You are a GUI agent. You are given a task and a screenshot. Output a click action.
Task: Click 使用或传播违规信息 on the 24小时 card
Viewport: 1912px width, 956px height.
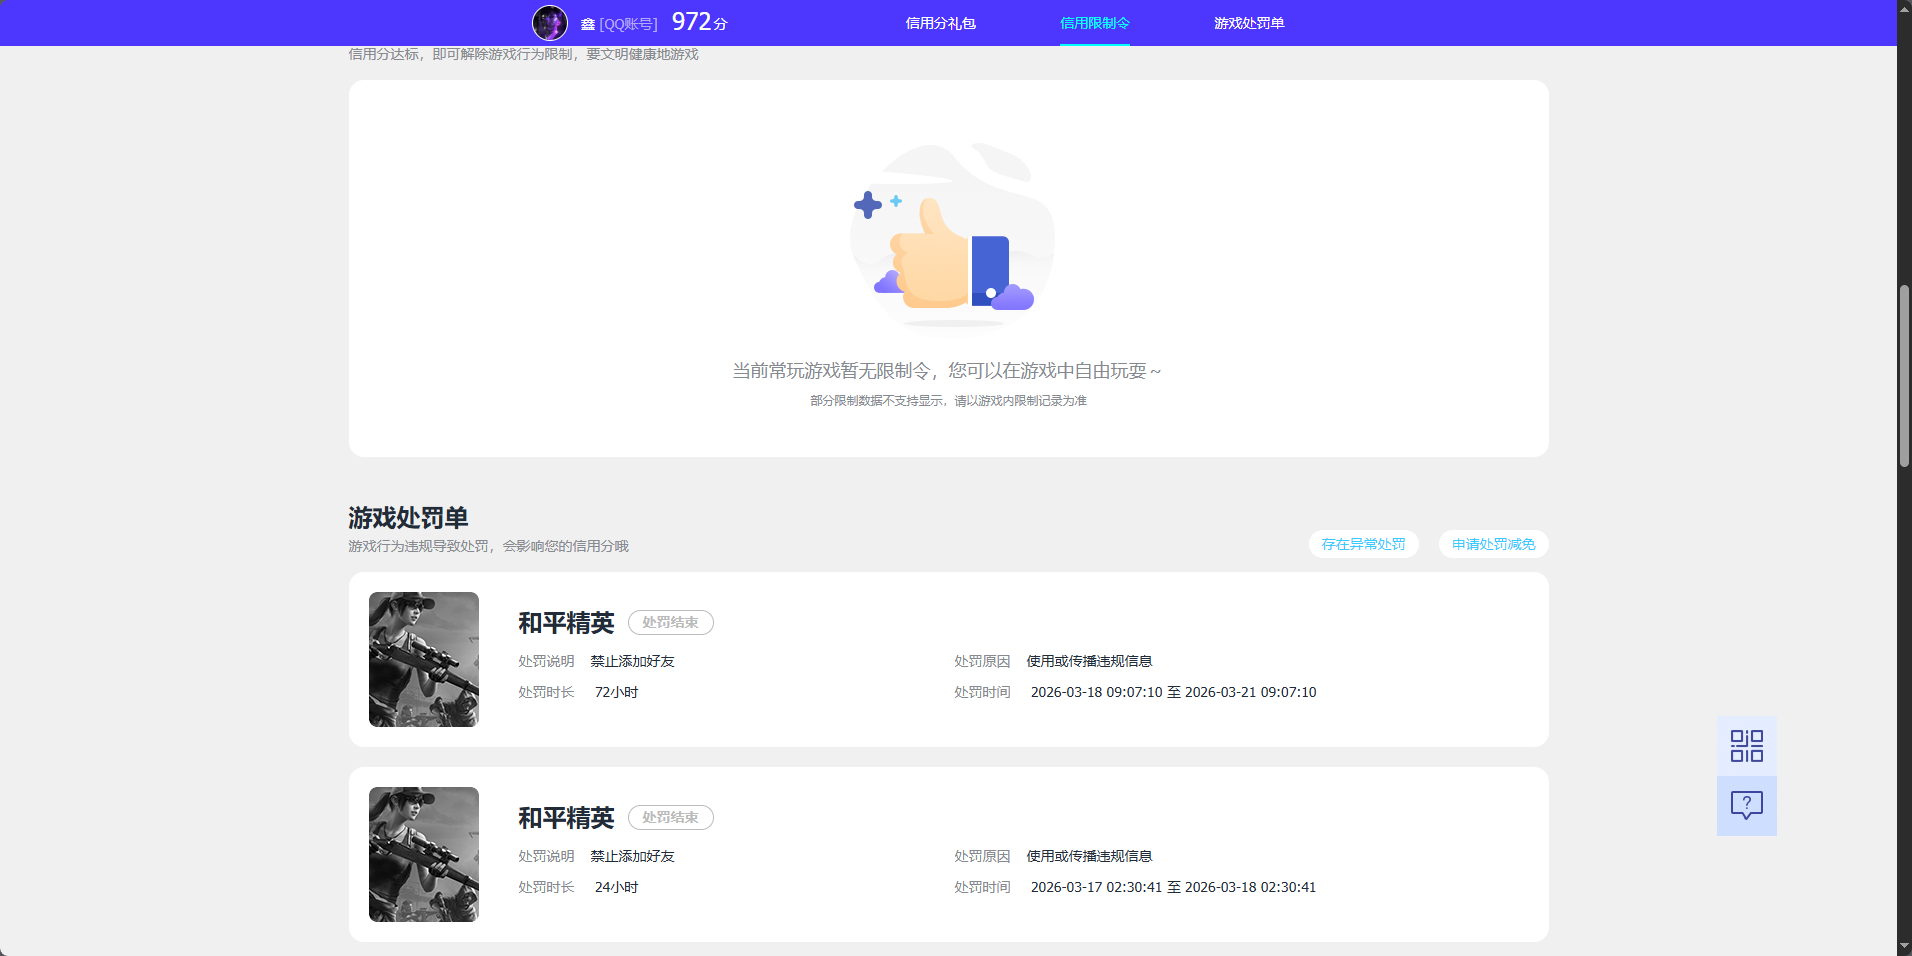(1089, 856)
